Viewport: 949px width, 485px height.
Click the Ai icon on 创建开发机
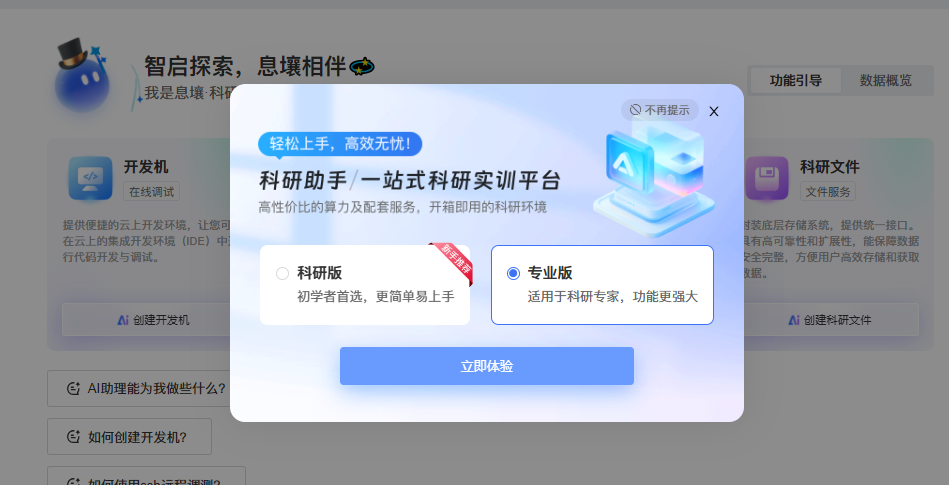click(123, 320)
